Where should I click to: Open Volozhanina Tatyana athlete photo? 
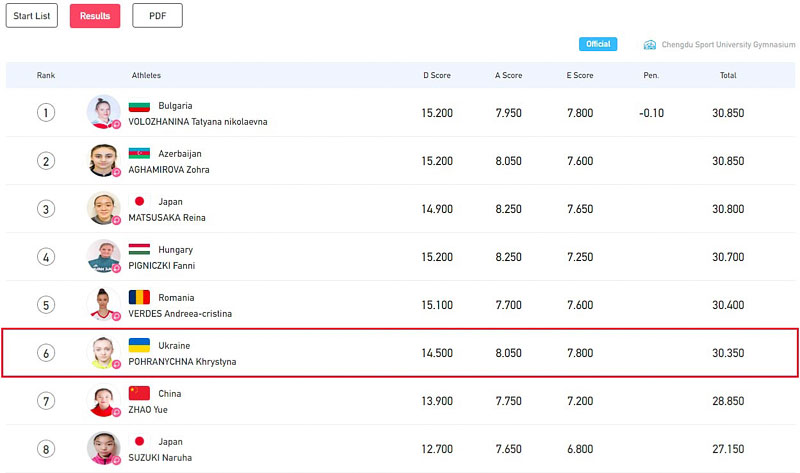point(104,112)
